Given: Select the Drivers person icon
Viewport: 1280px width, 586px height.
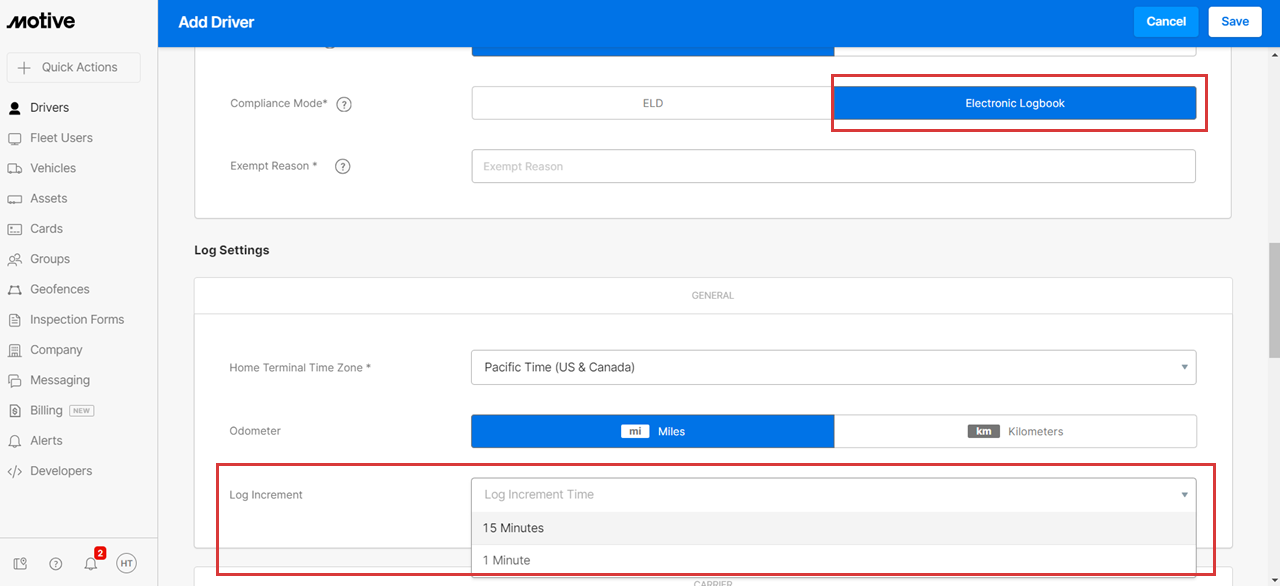Looking at the screenshot, I should pos(14,108).
